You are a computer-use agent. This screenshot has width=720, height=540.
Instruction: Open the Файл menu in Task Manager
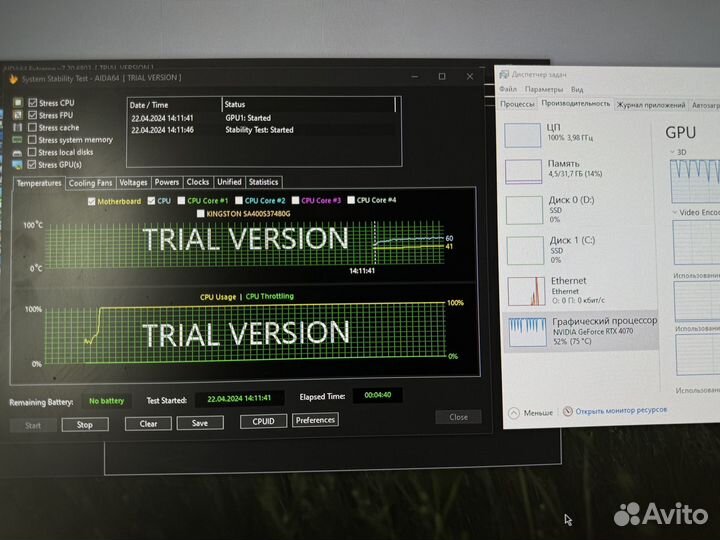coord(508,89)
